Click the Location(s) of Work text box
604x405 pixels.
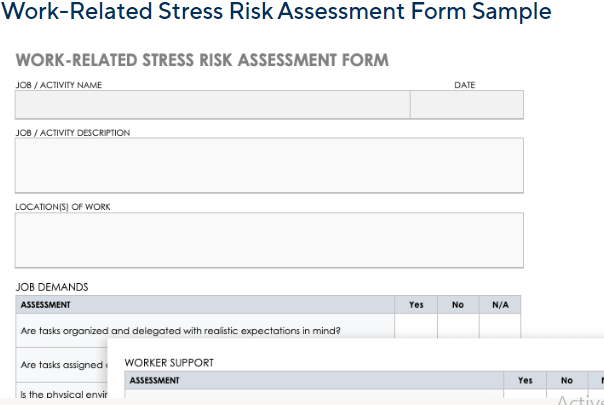pyautogui.click(x=269, y=240)
